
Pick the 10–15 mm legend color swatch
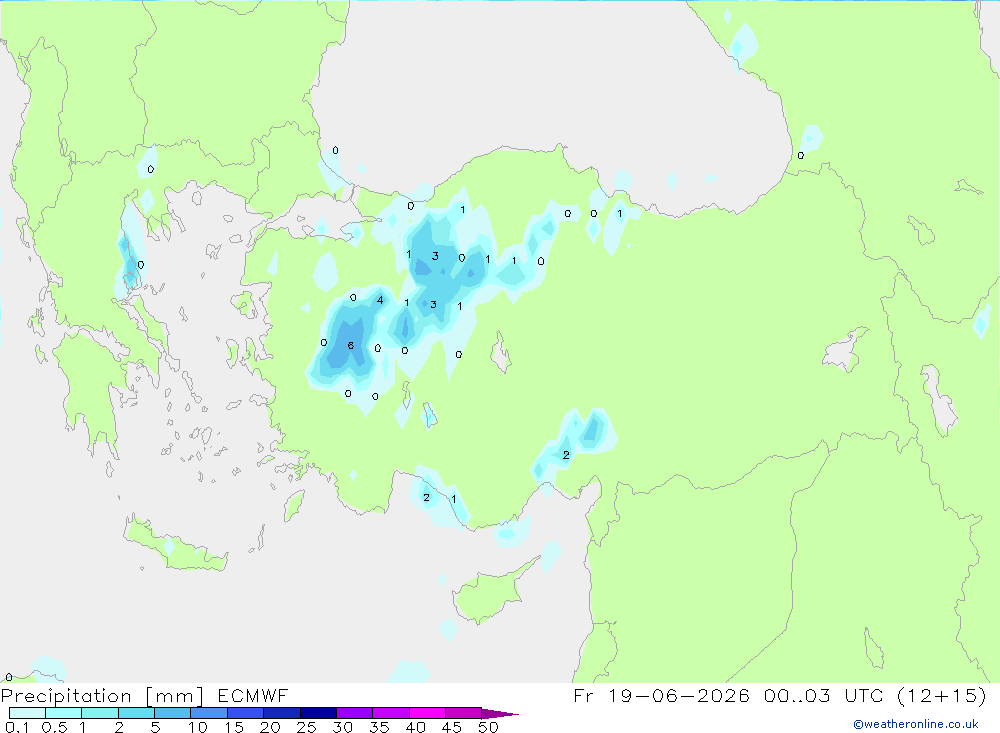click(x=209, y=713)
